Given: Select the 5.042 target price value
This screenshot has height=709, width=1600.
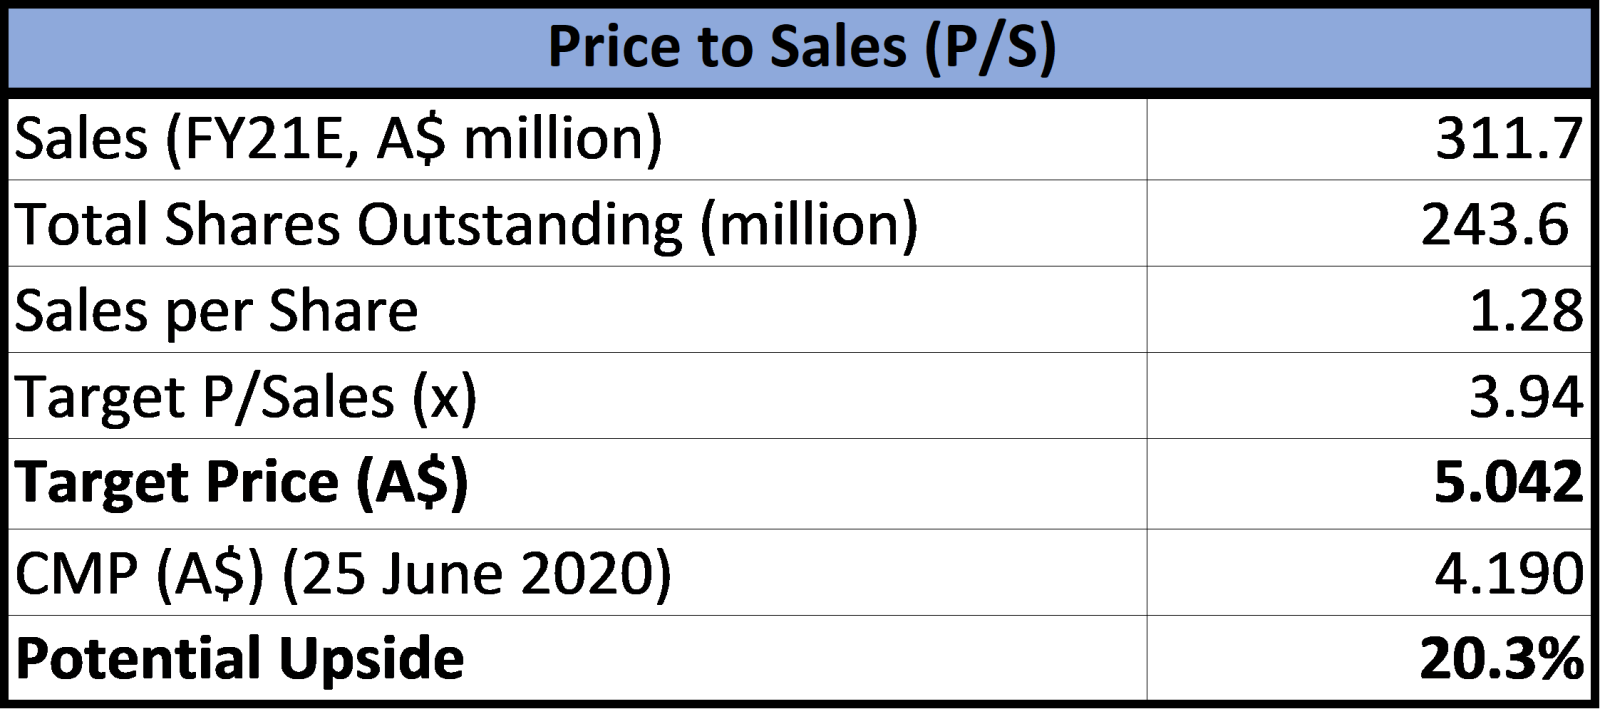Looking at the screenshot, I should 1368,483.
